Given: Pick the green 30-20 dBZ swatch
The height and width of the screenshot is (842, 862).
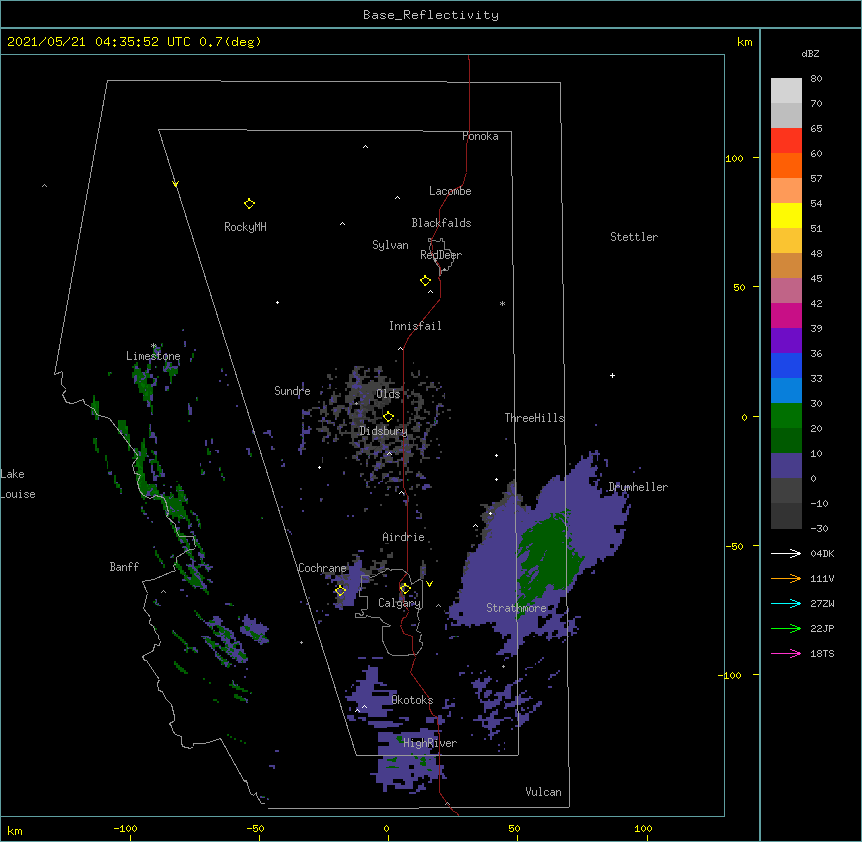Looking at the screenshot, I should [x=786, y=416].
